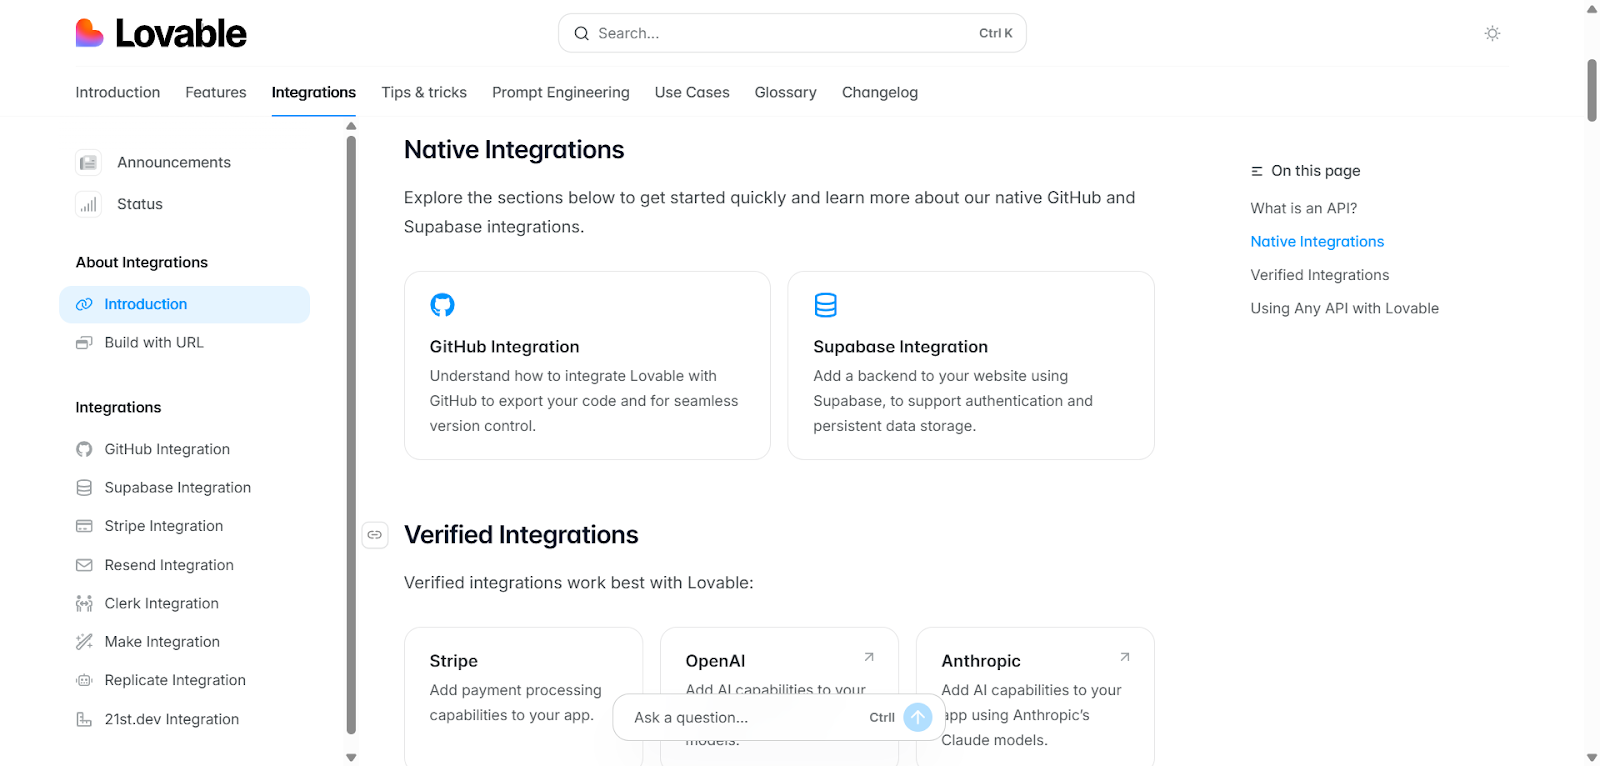Screen dimensions: 1600x766
Task: Click the sidebar vertical scrollbar thumb
Action: click(351, 435)
